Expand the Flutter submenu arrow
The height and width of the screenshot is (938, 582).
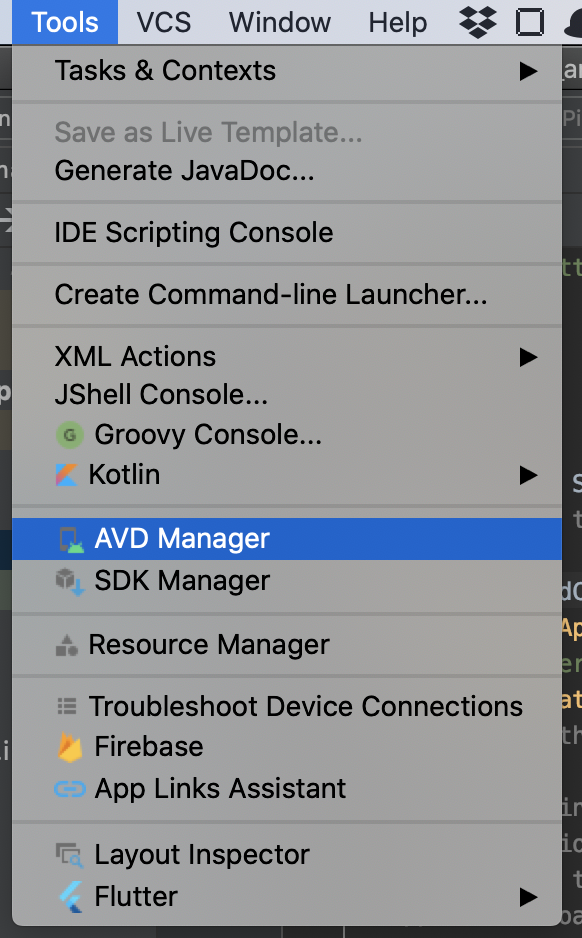coord(528,897)
